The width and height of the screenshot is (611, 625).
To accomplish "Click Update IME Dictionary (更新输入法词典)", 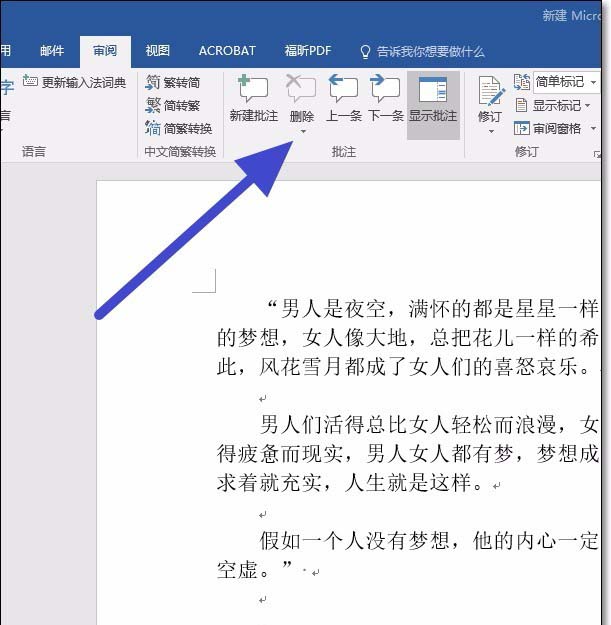I will coord(75,83).
